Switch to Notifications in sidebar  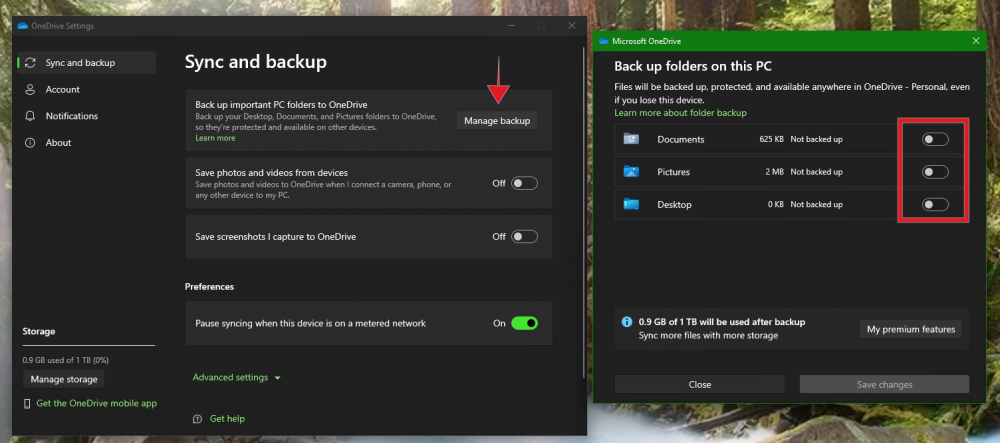pyautogui.click(x=71, y=116)
